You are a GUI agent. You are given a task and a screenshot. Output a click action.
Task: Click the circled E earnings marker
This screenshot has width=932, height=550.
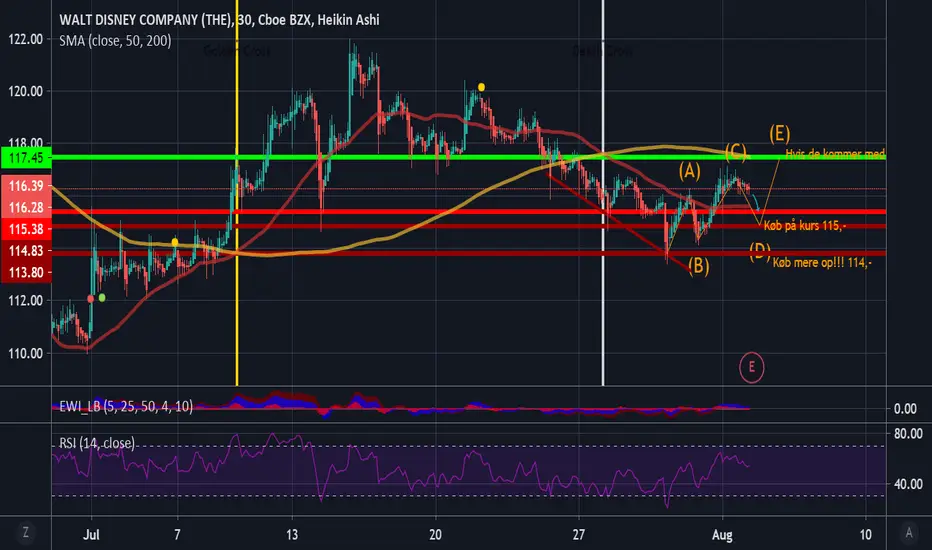pyautogui.click(x=751, y=367)
